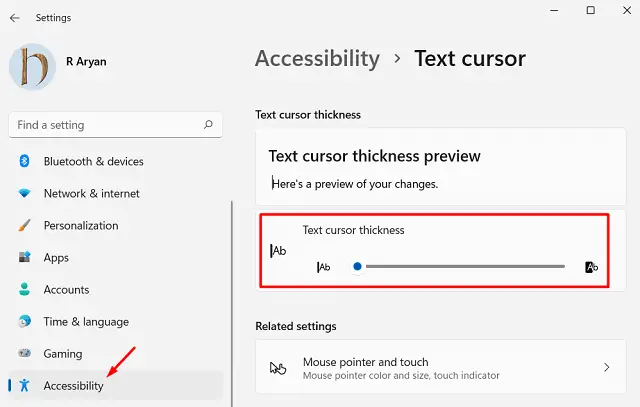Click the mouse pointer and hand icon
The width and height of the screenshot is (640, 407).
278,368
